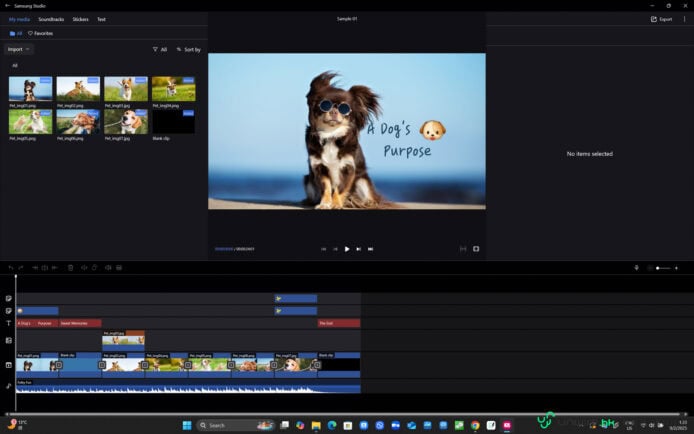Viewport: 694px width, 434px height.
Task: Select the Pet_img01.jpg thumbnail in media library
Action: [30, 89]
